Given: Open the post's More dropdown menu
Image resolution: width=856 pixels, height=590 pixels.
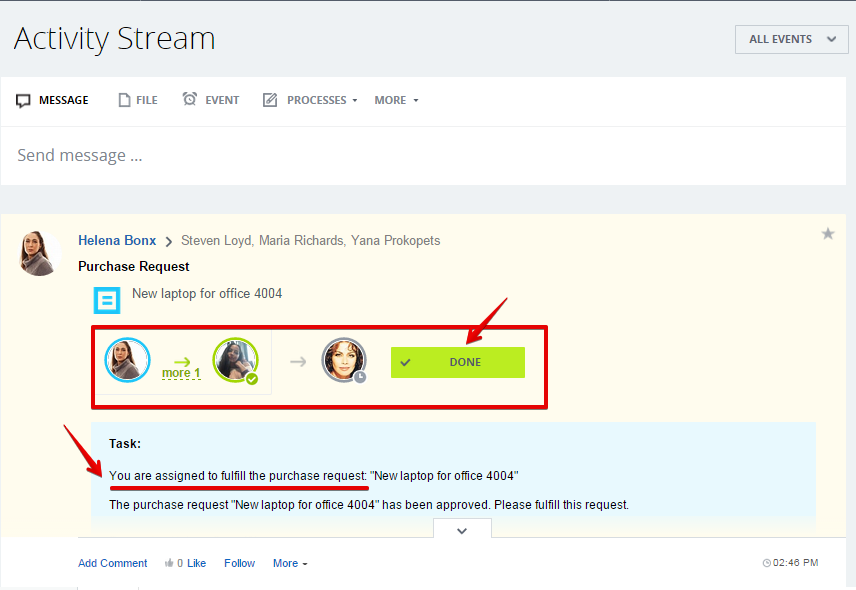Looking at the screenshot, I should [x=290, y=563].
